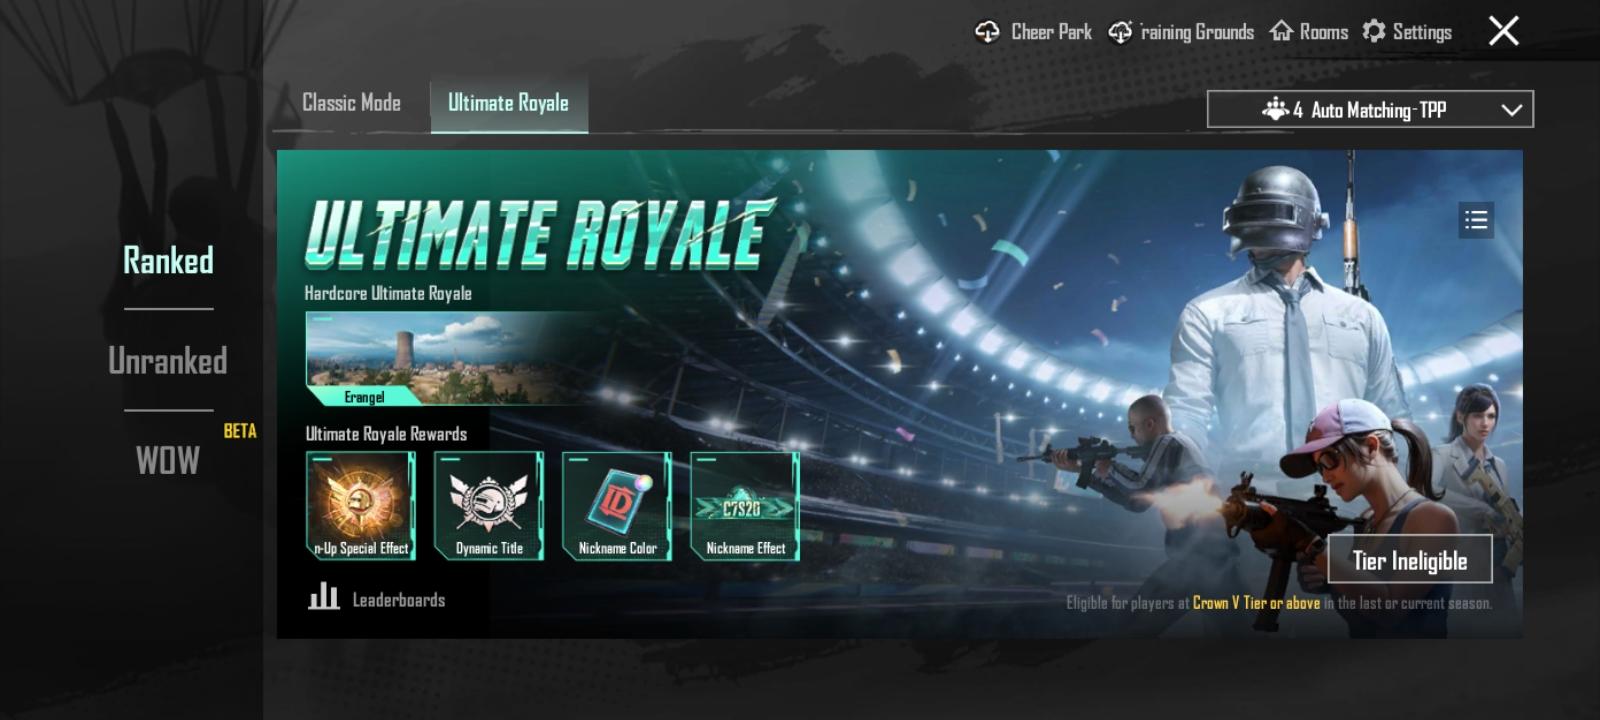
Task: Select Unranked mode in sidebar
Action: pos(168,361)
